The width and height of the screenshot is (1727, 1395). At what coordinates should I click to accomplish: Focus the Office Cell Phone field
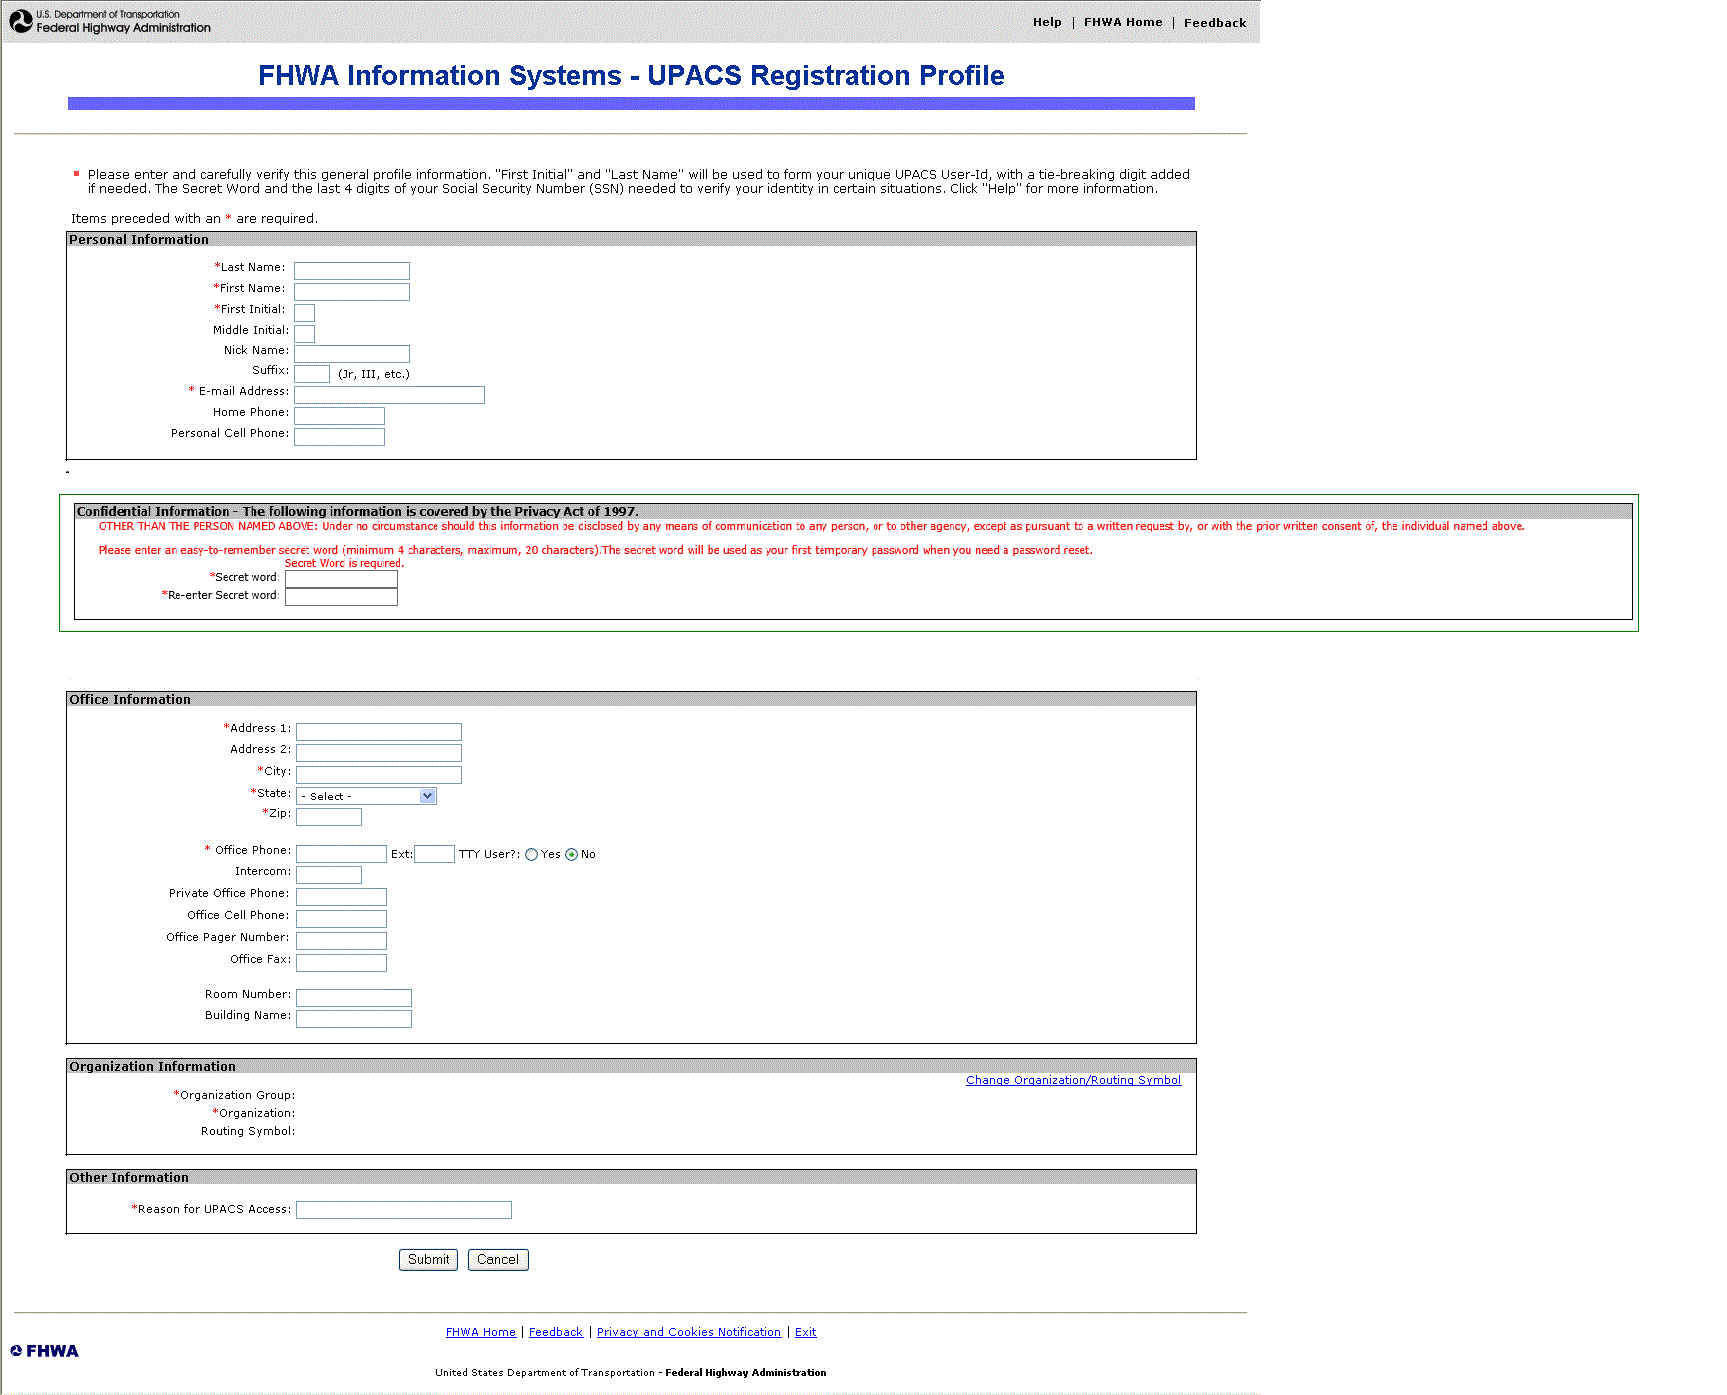point(341,919)
